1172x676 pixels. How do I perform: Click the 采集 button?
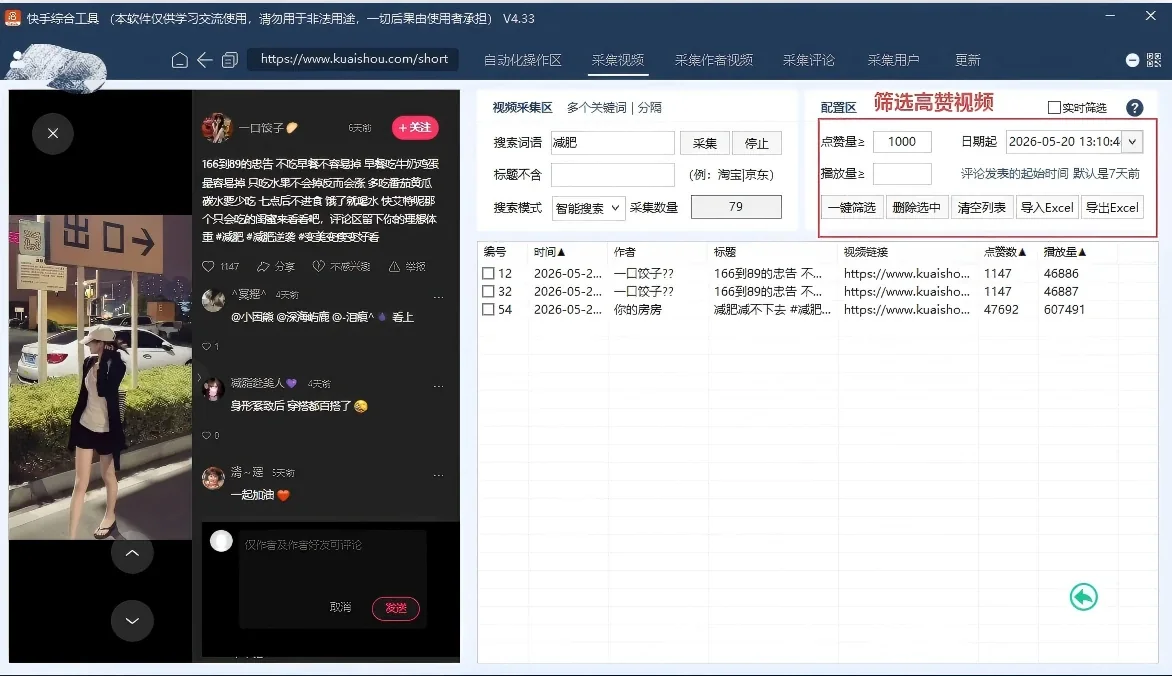(704, 143)
